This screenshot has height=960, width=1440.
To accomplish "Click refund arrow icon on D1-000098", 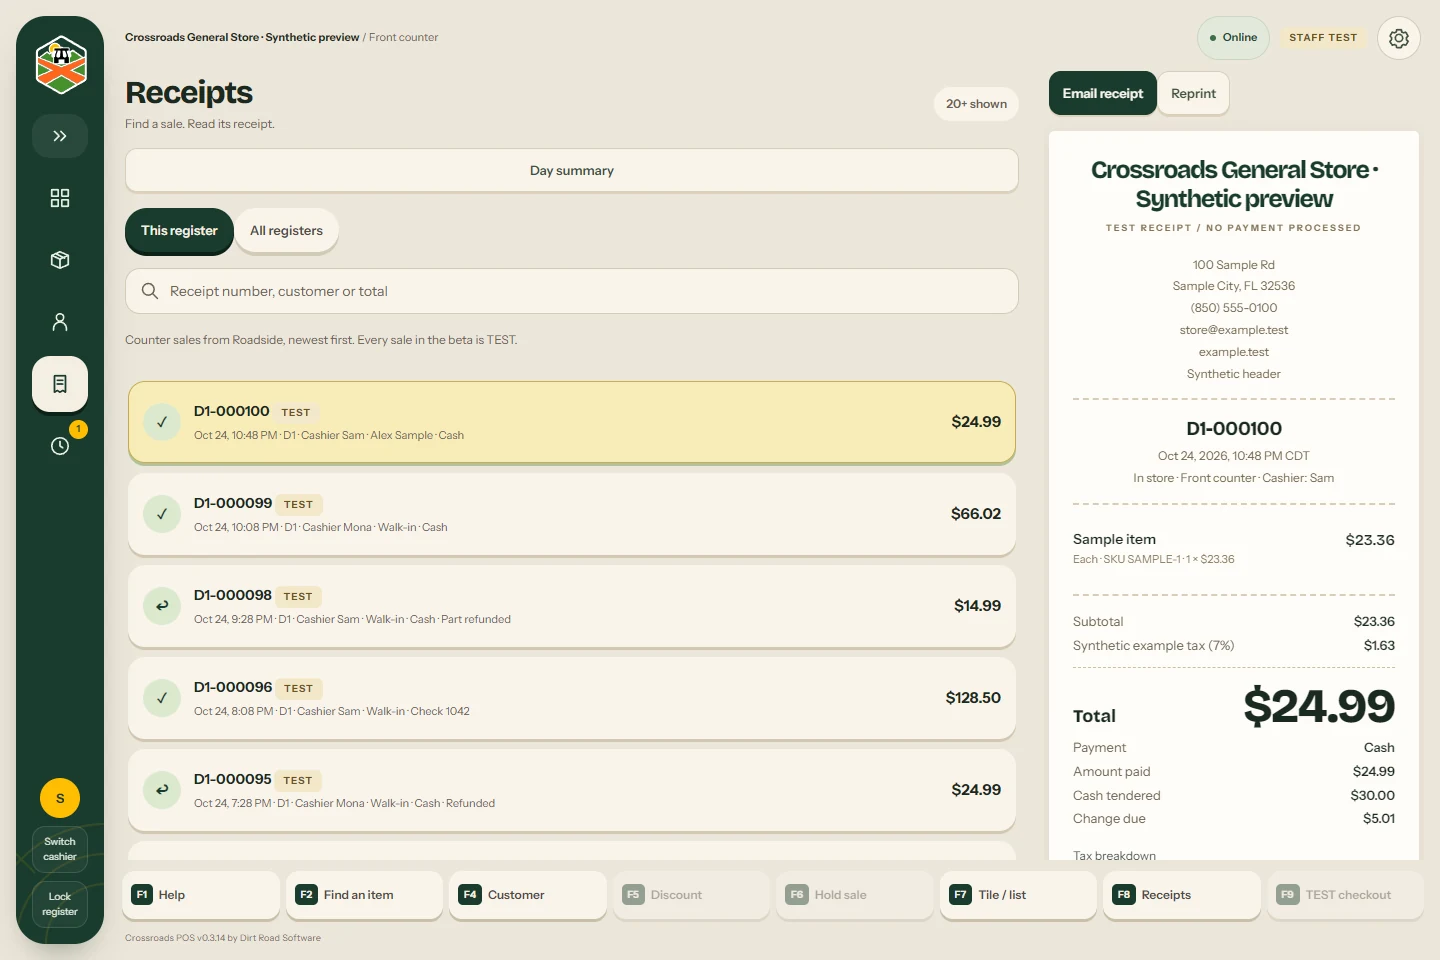I will (162, 606).
